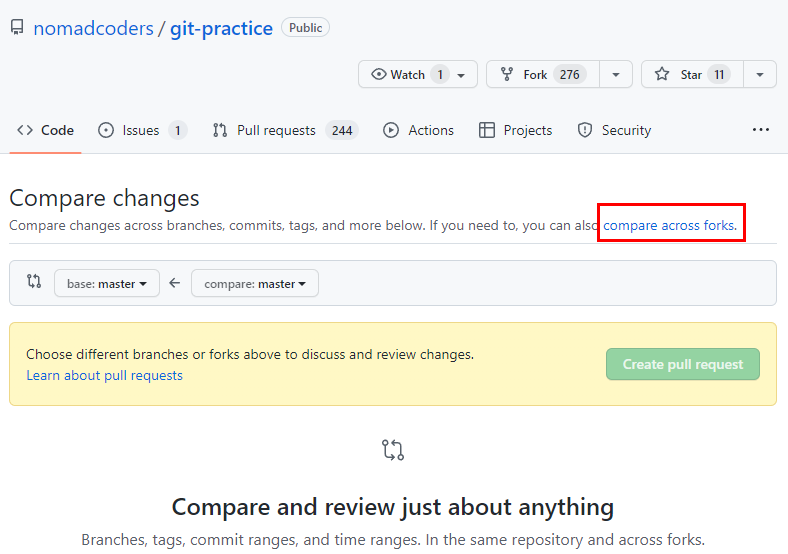Click the Security shield icon
Screen dimensions: 788x554
click(584, 130)
